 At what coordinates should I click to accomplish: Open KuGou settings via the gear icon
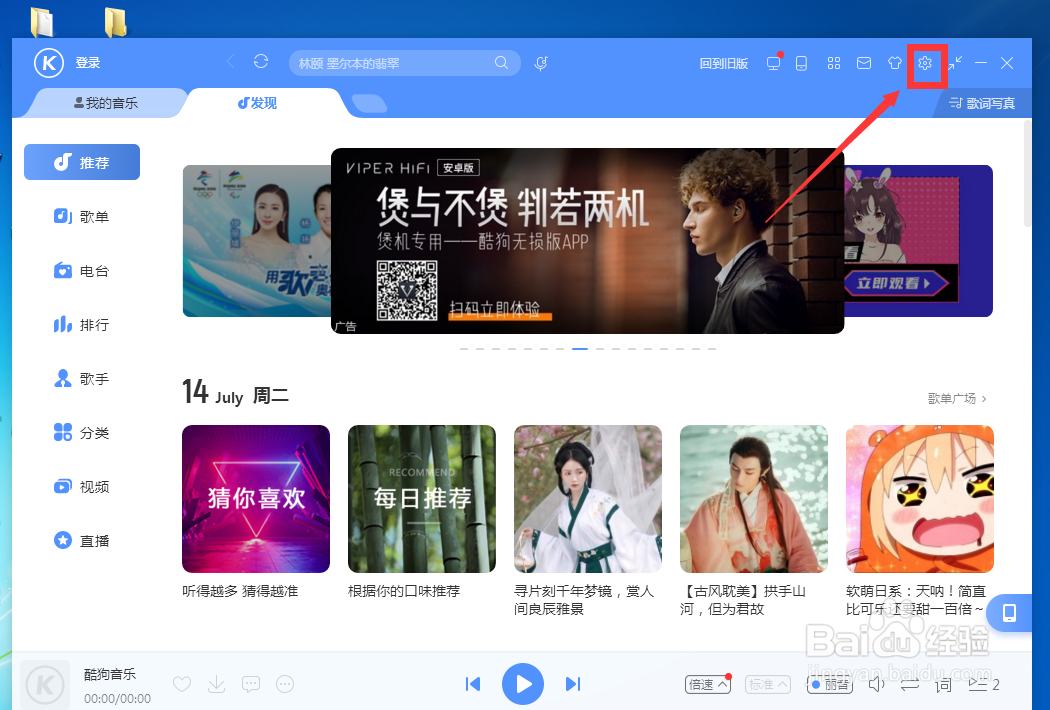(x=925, y=63)
